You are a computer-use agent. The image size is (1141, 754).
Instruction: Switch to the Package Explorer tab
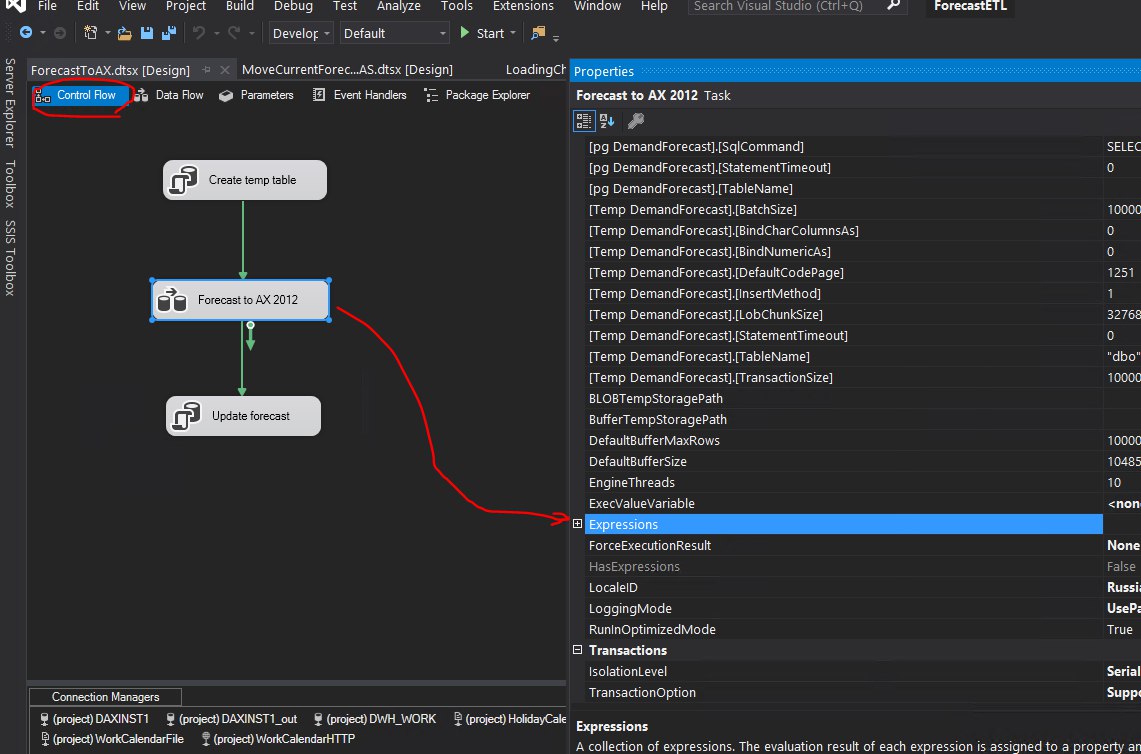tap(477, 95)
